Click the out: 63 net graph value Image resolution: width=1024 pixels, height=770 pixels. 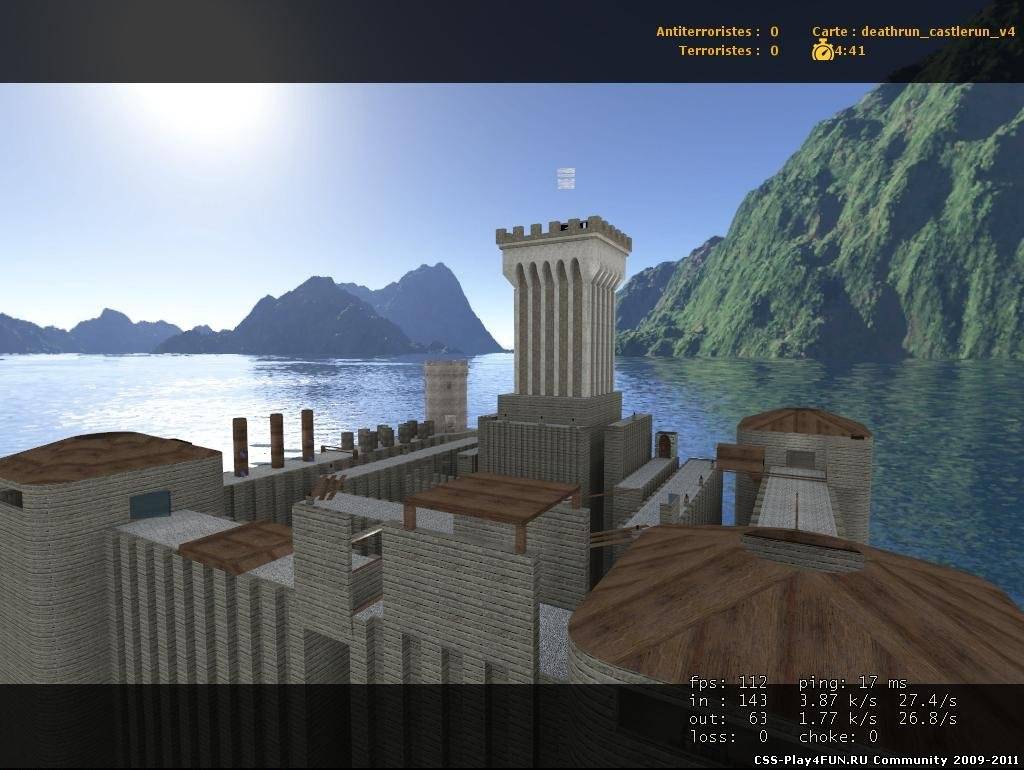(x=728, y=719)
